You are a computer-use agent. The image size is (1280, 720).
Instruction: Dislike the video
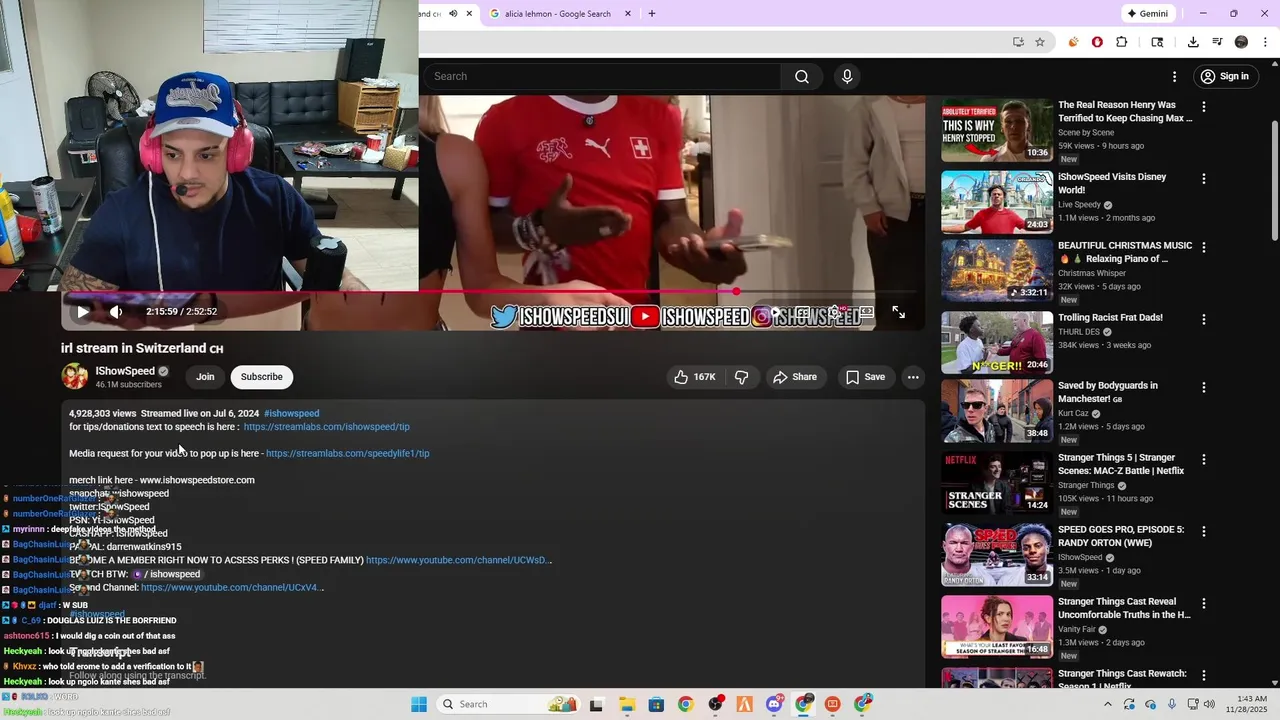point(741,377)
